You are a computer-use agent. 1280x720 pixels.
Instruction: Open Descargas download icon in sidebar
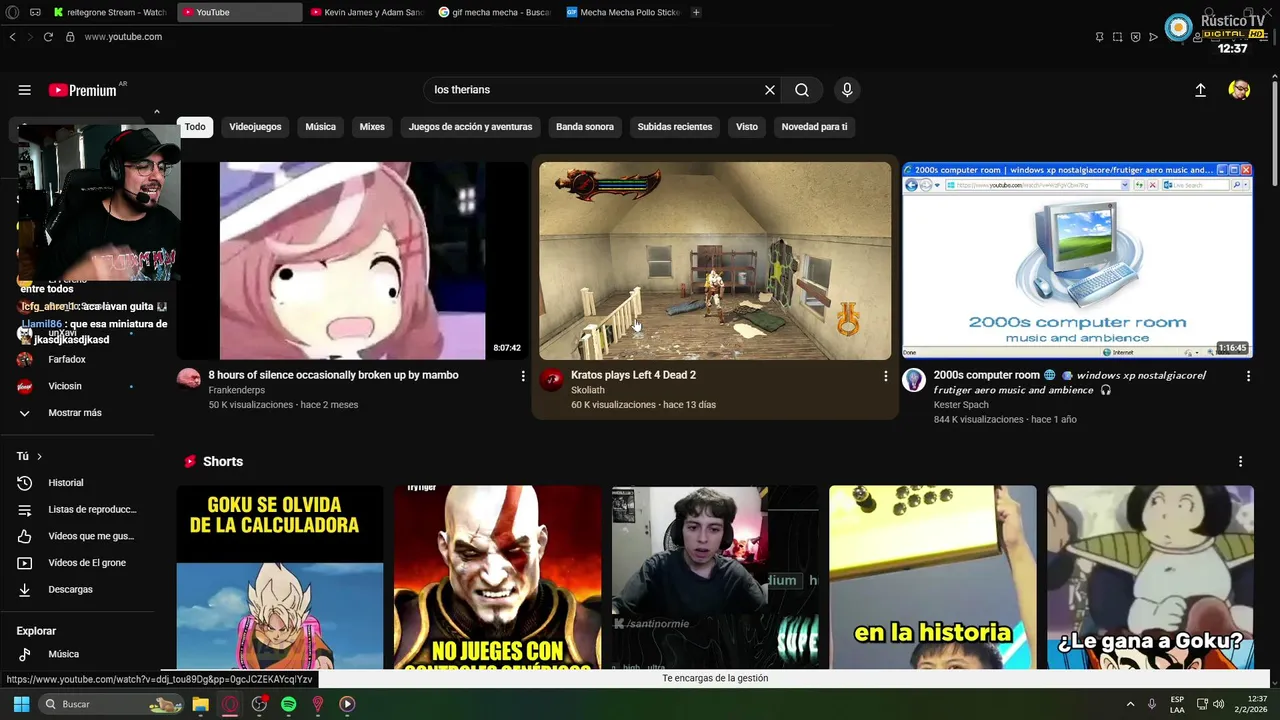click(x=25, y=590)
